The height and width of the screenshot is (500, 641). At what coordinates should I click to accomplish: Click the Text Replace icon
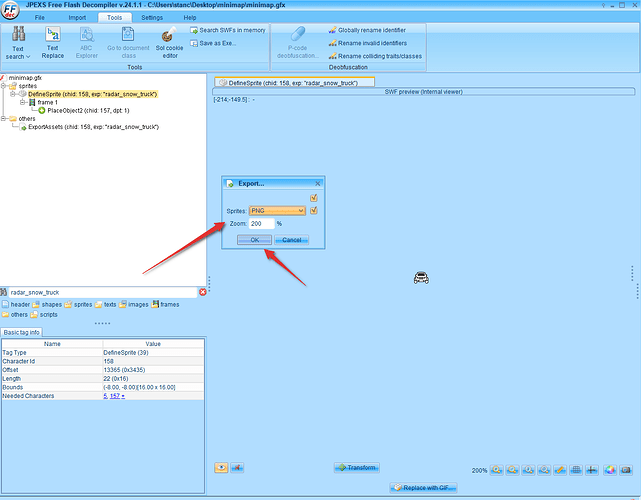[53, 42]
